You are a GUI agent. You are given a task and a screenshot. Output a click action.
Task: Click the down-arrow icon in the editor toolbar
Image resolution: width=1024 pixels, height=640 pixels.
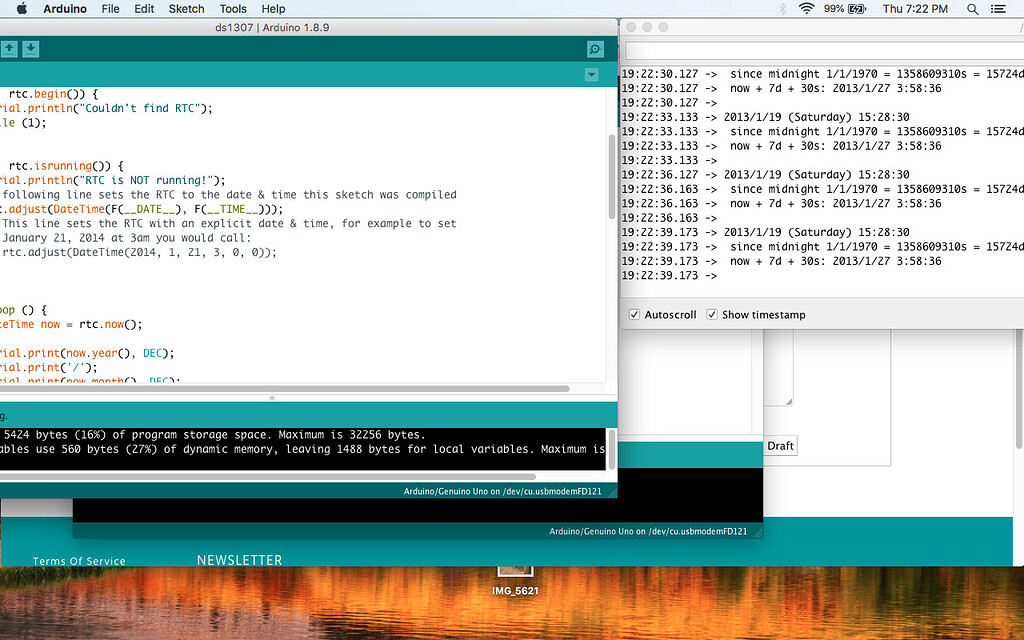click(x=30, y=48)
